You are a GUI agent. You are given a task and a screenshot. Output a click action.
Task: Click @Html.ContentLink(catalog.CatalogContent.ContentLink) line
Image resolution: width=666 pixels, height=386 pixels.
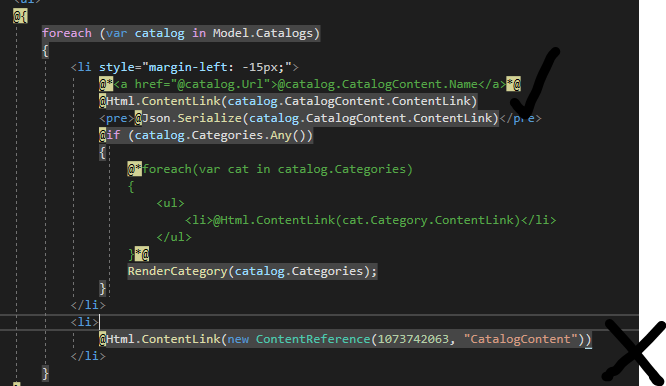pyautogui.click(x=288, y=101)
